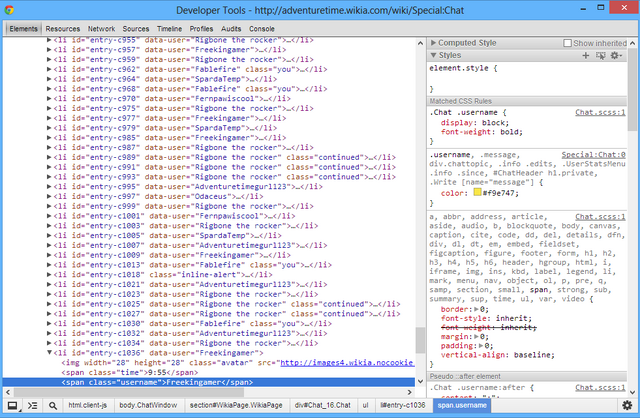Expand the margin property shorthand arrow
The image size is (640, 418).
(x=476, y=337)
